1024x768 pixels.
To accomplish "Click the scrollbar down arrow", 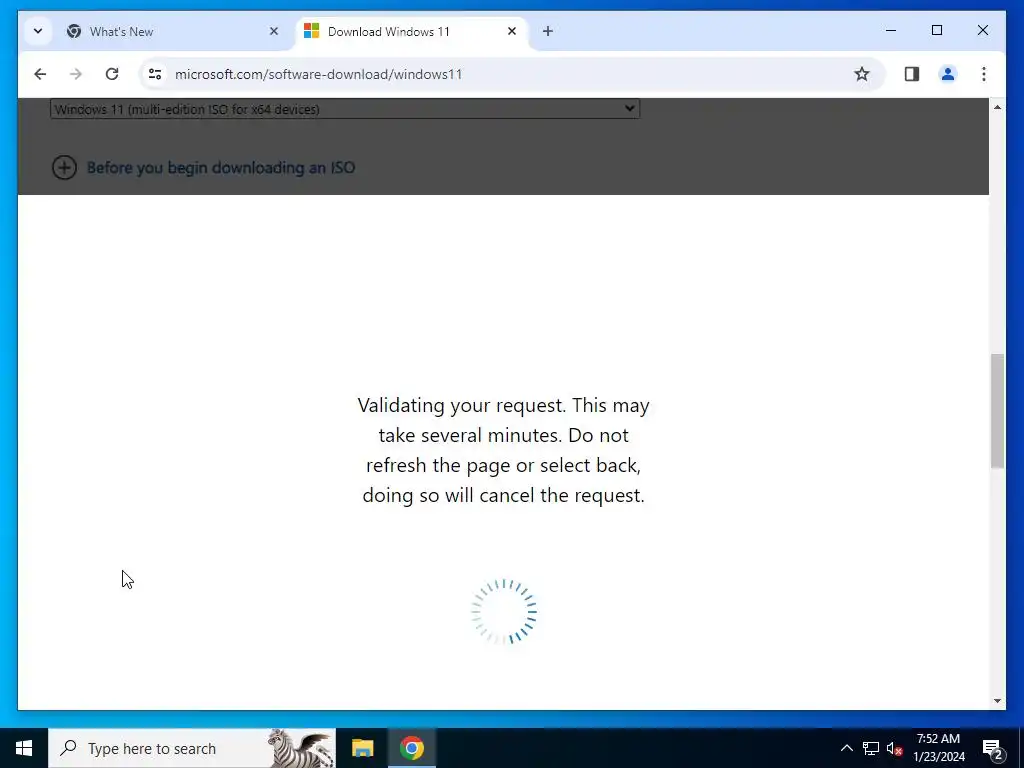I will point(997,701).
